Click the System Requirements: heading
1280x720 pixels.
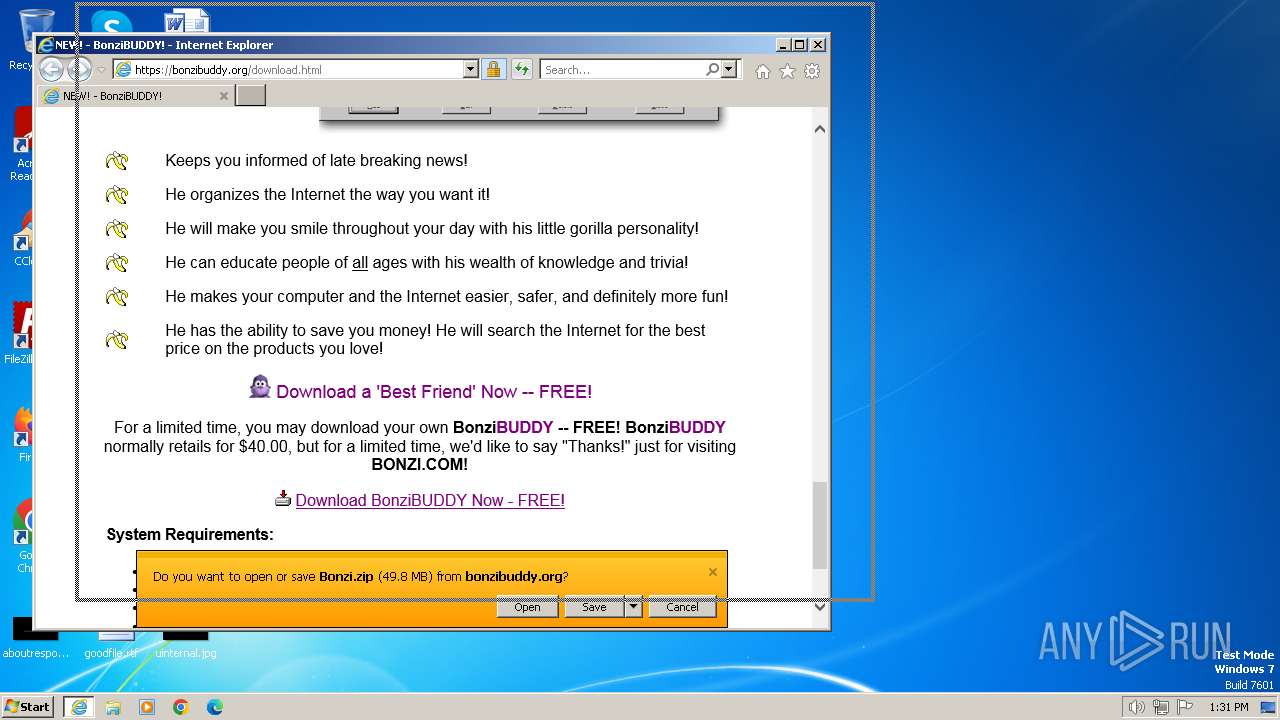(x=190, y=535)
